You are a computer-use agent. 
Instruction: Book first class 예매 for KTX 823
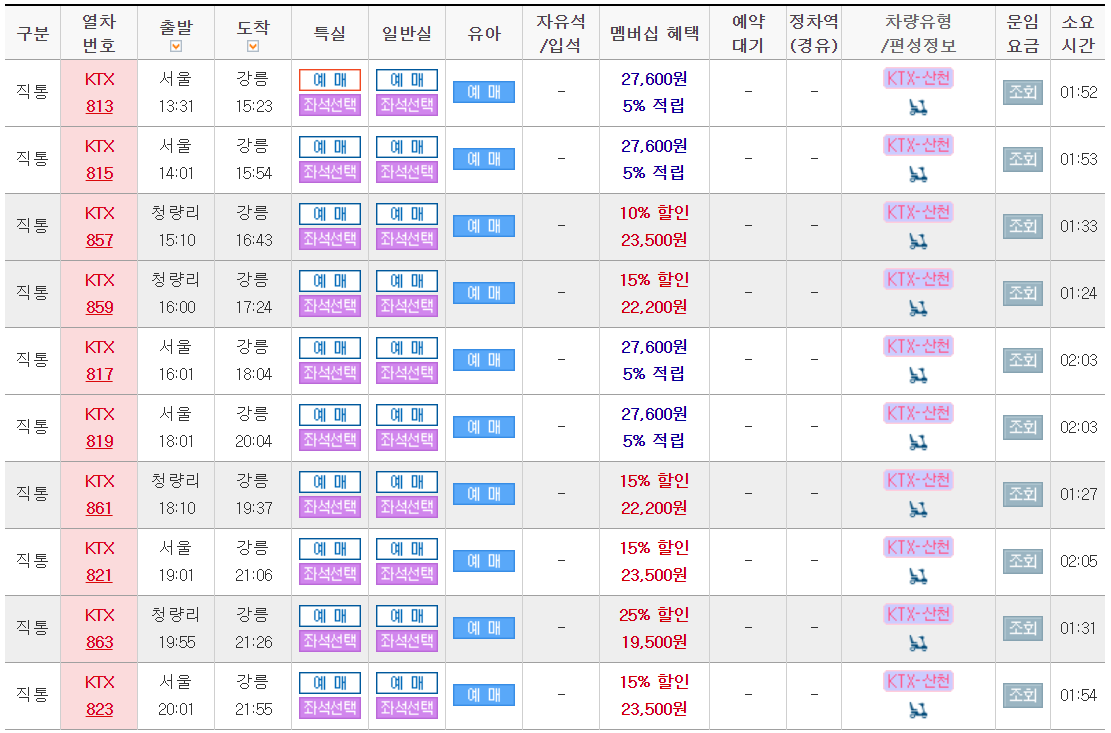tap(329, 683)
